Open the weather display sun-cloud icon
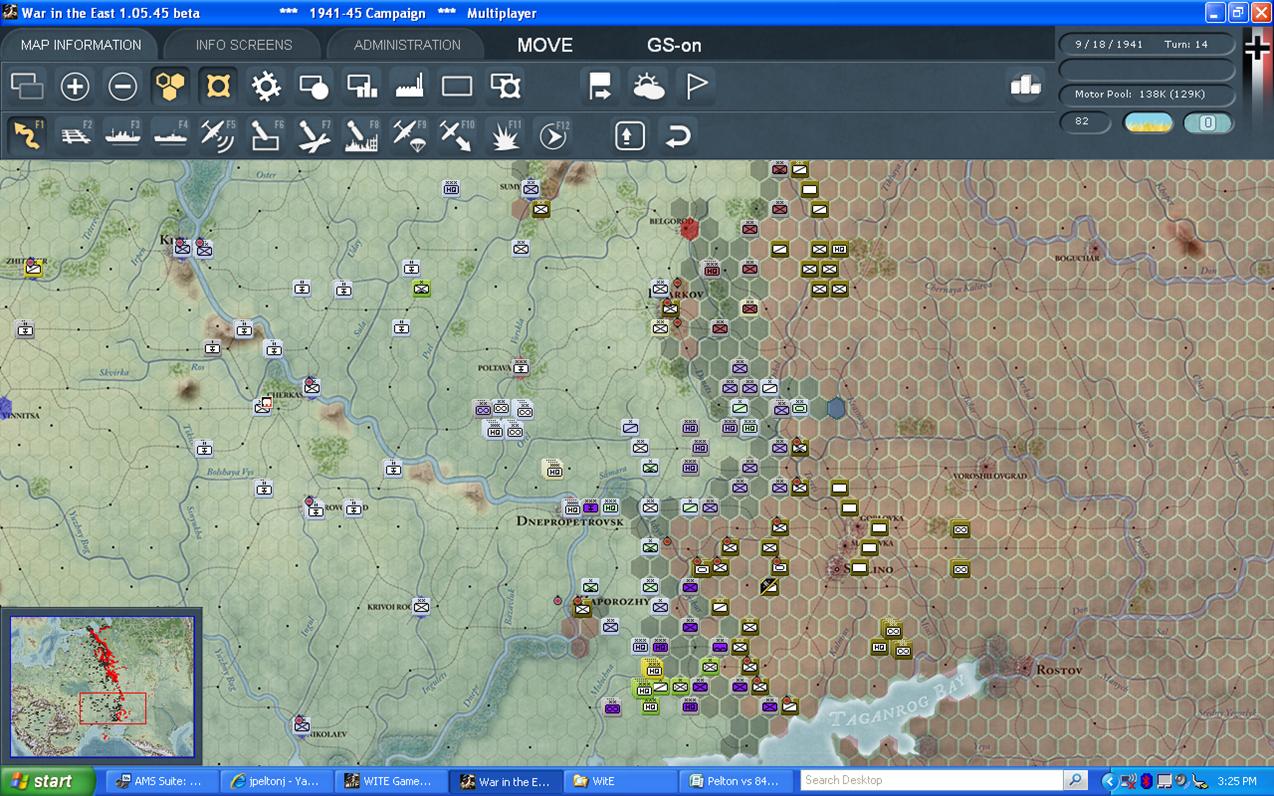This screenshot has width=1274, height=796. pos(649,87)
